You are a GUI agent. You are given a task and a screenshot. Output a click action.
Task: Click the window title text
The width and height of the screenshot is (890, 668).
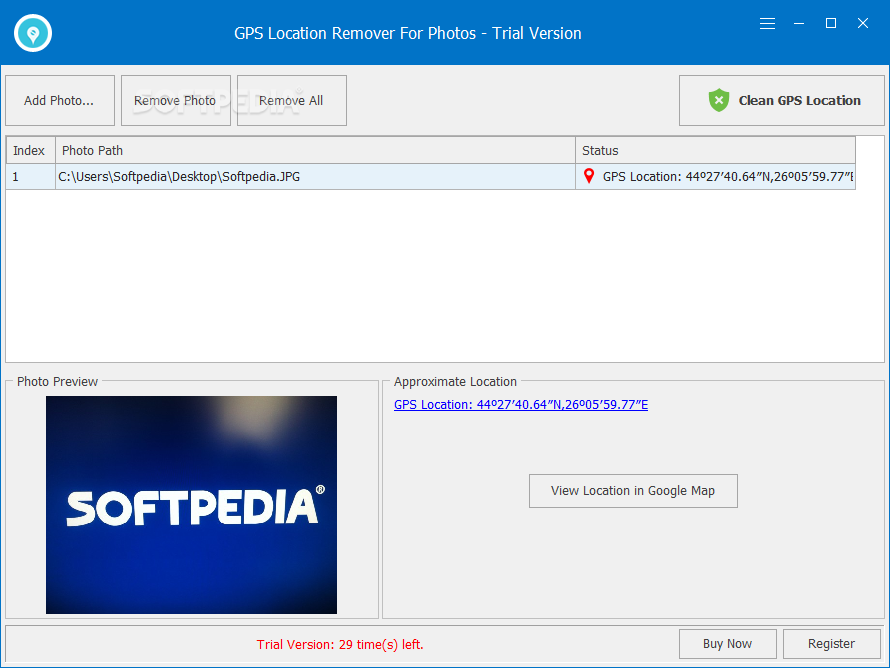[x=408, y=33]
